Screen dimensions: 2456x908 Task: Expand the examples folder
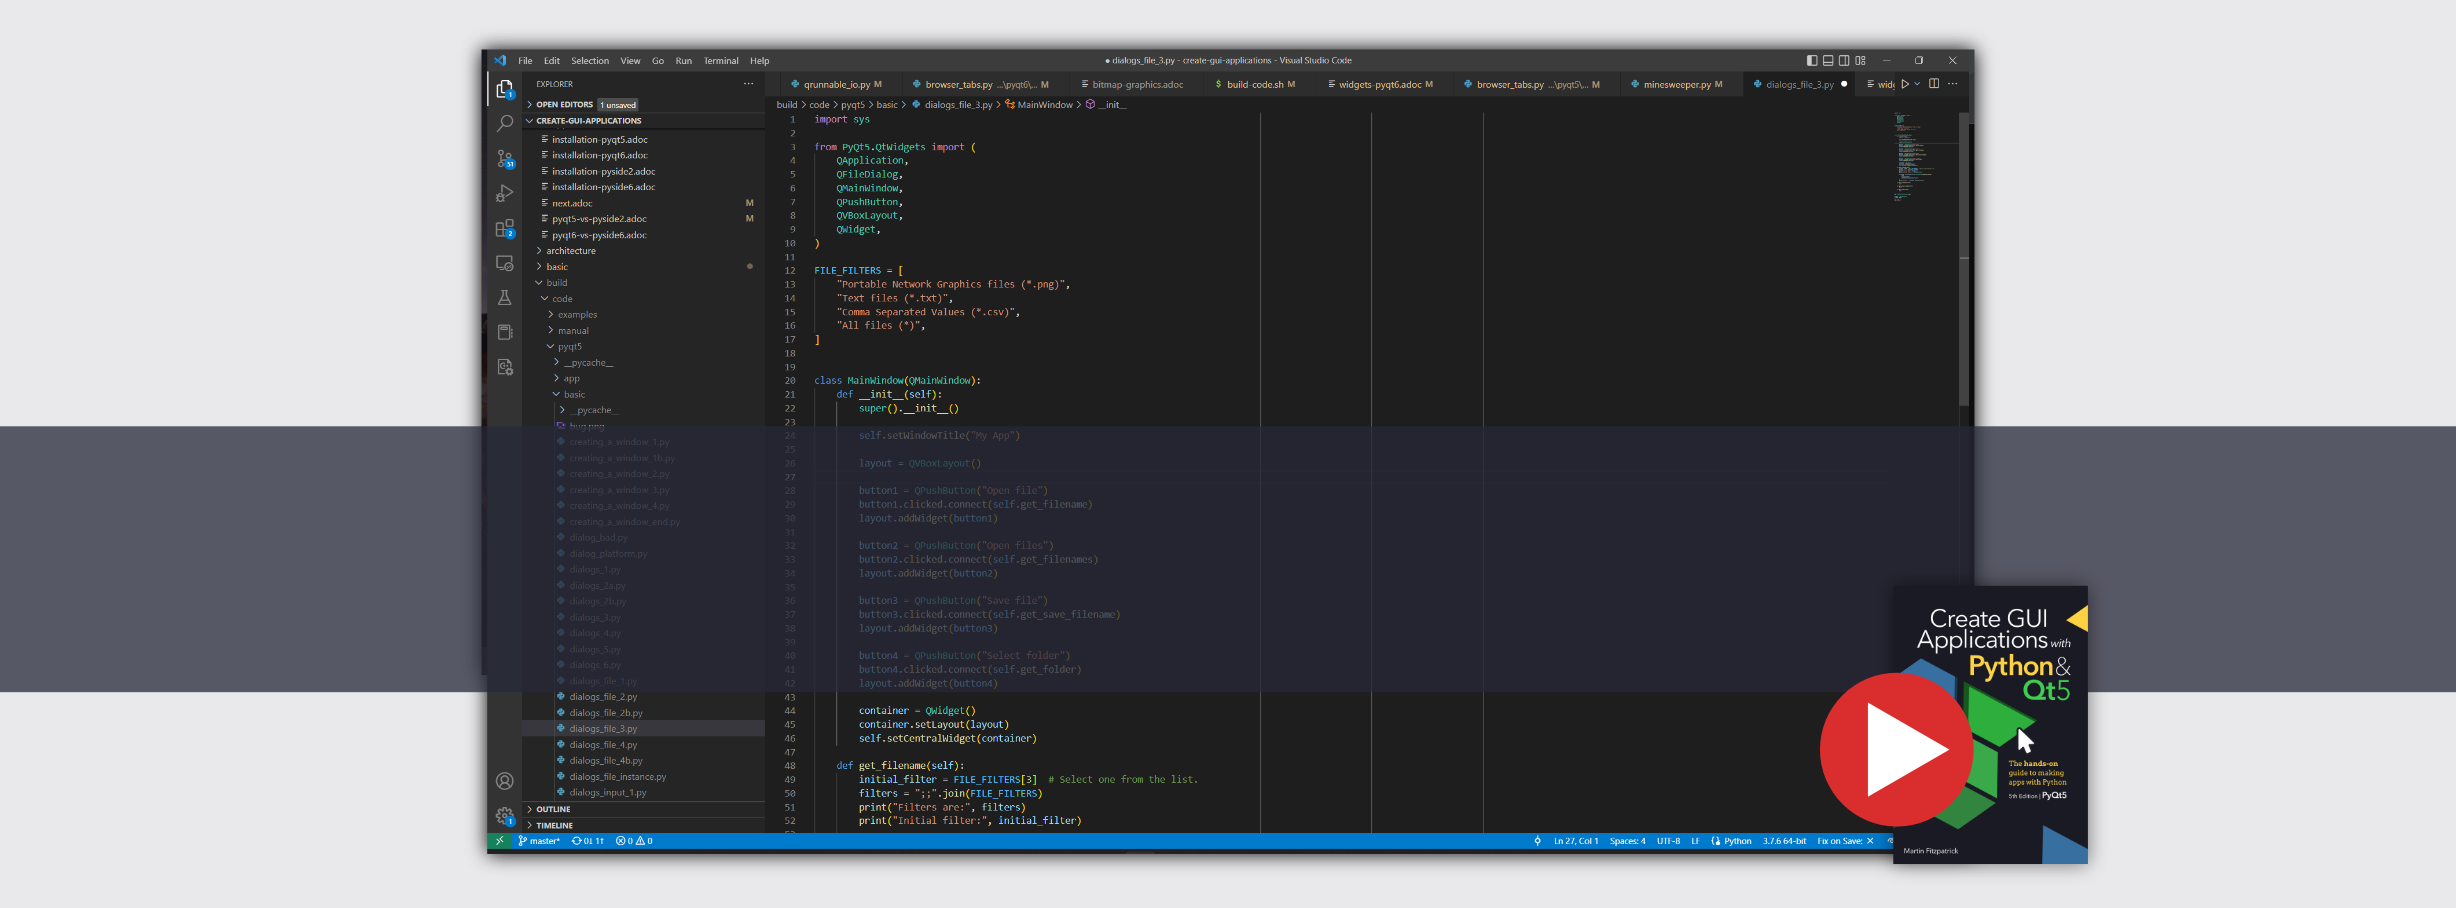[577, 315]
